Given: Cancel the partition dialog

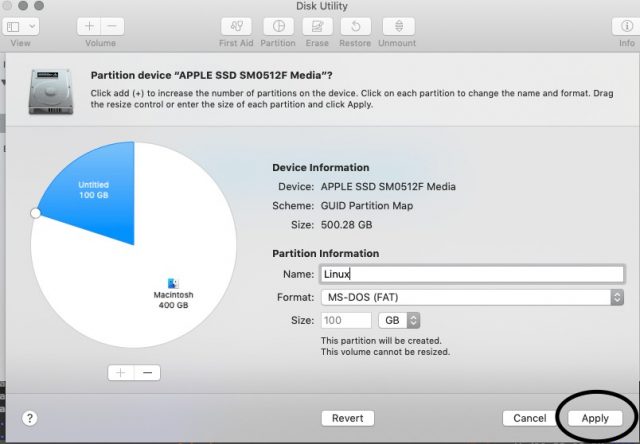Looking at the screenshot, I should click(530, 418).
